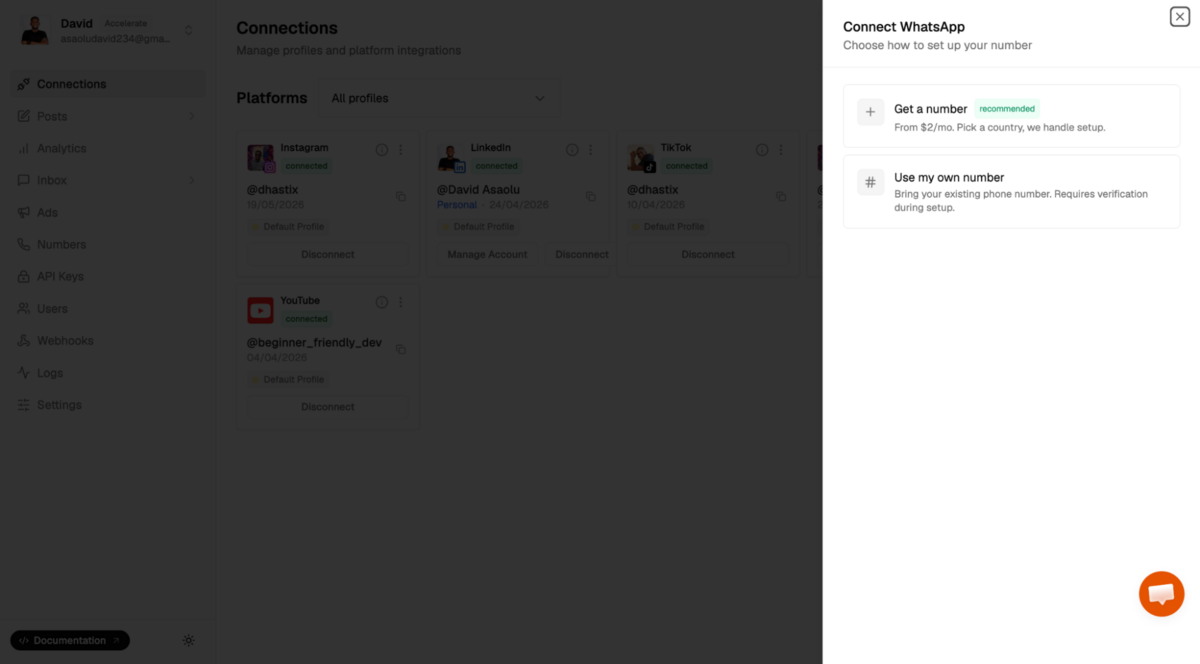The height and width of the screenshot is (664, 1200).
Task: Open Logs in the sidebar
Action: pos(108,372)
